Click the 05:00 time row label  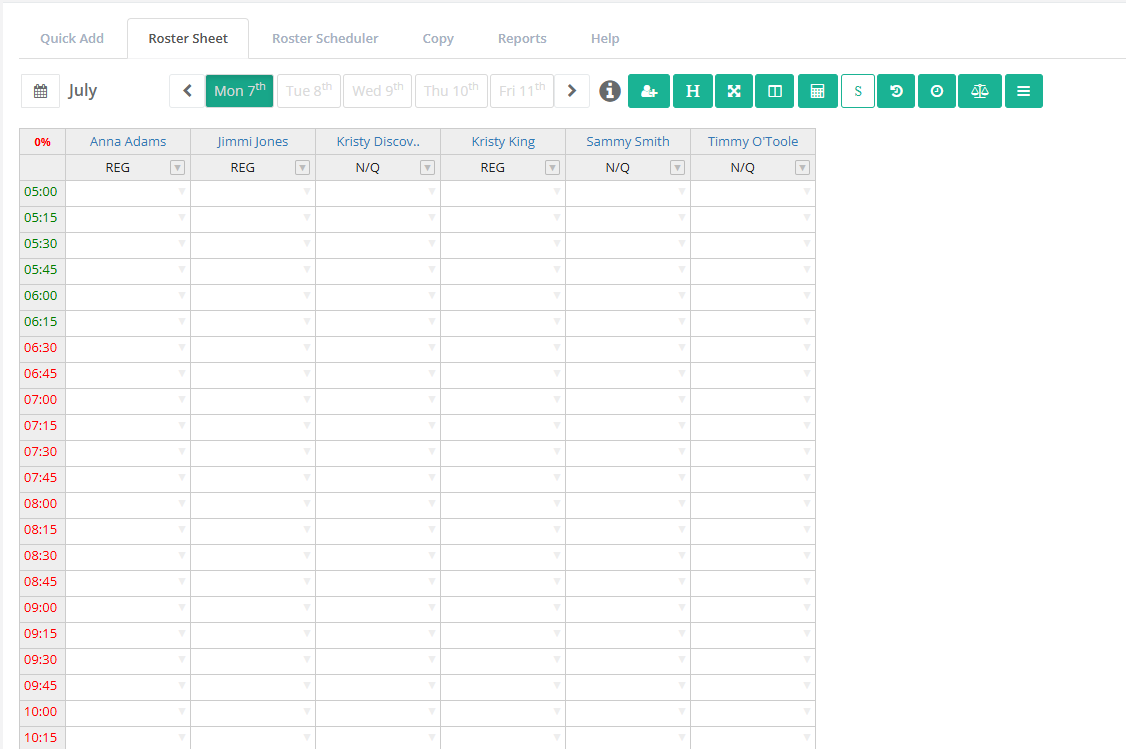coord(41,192)
